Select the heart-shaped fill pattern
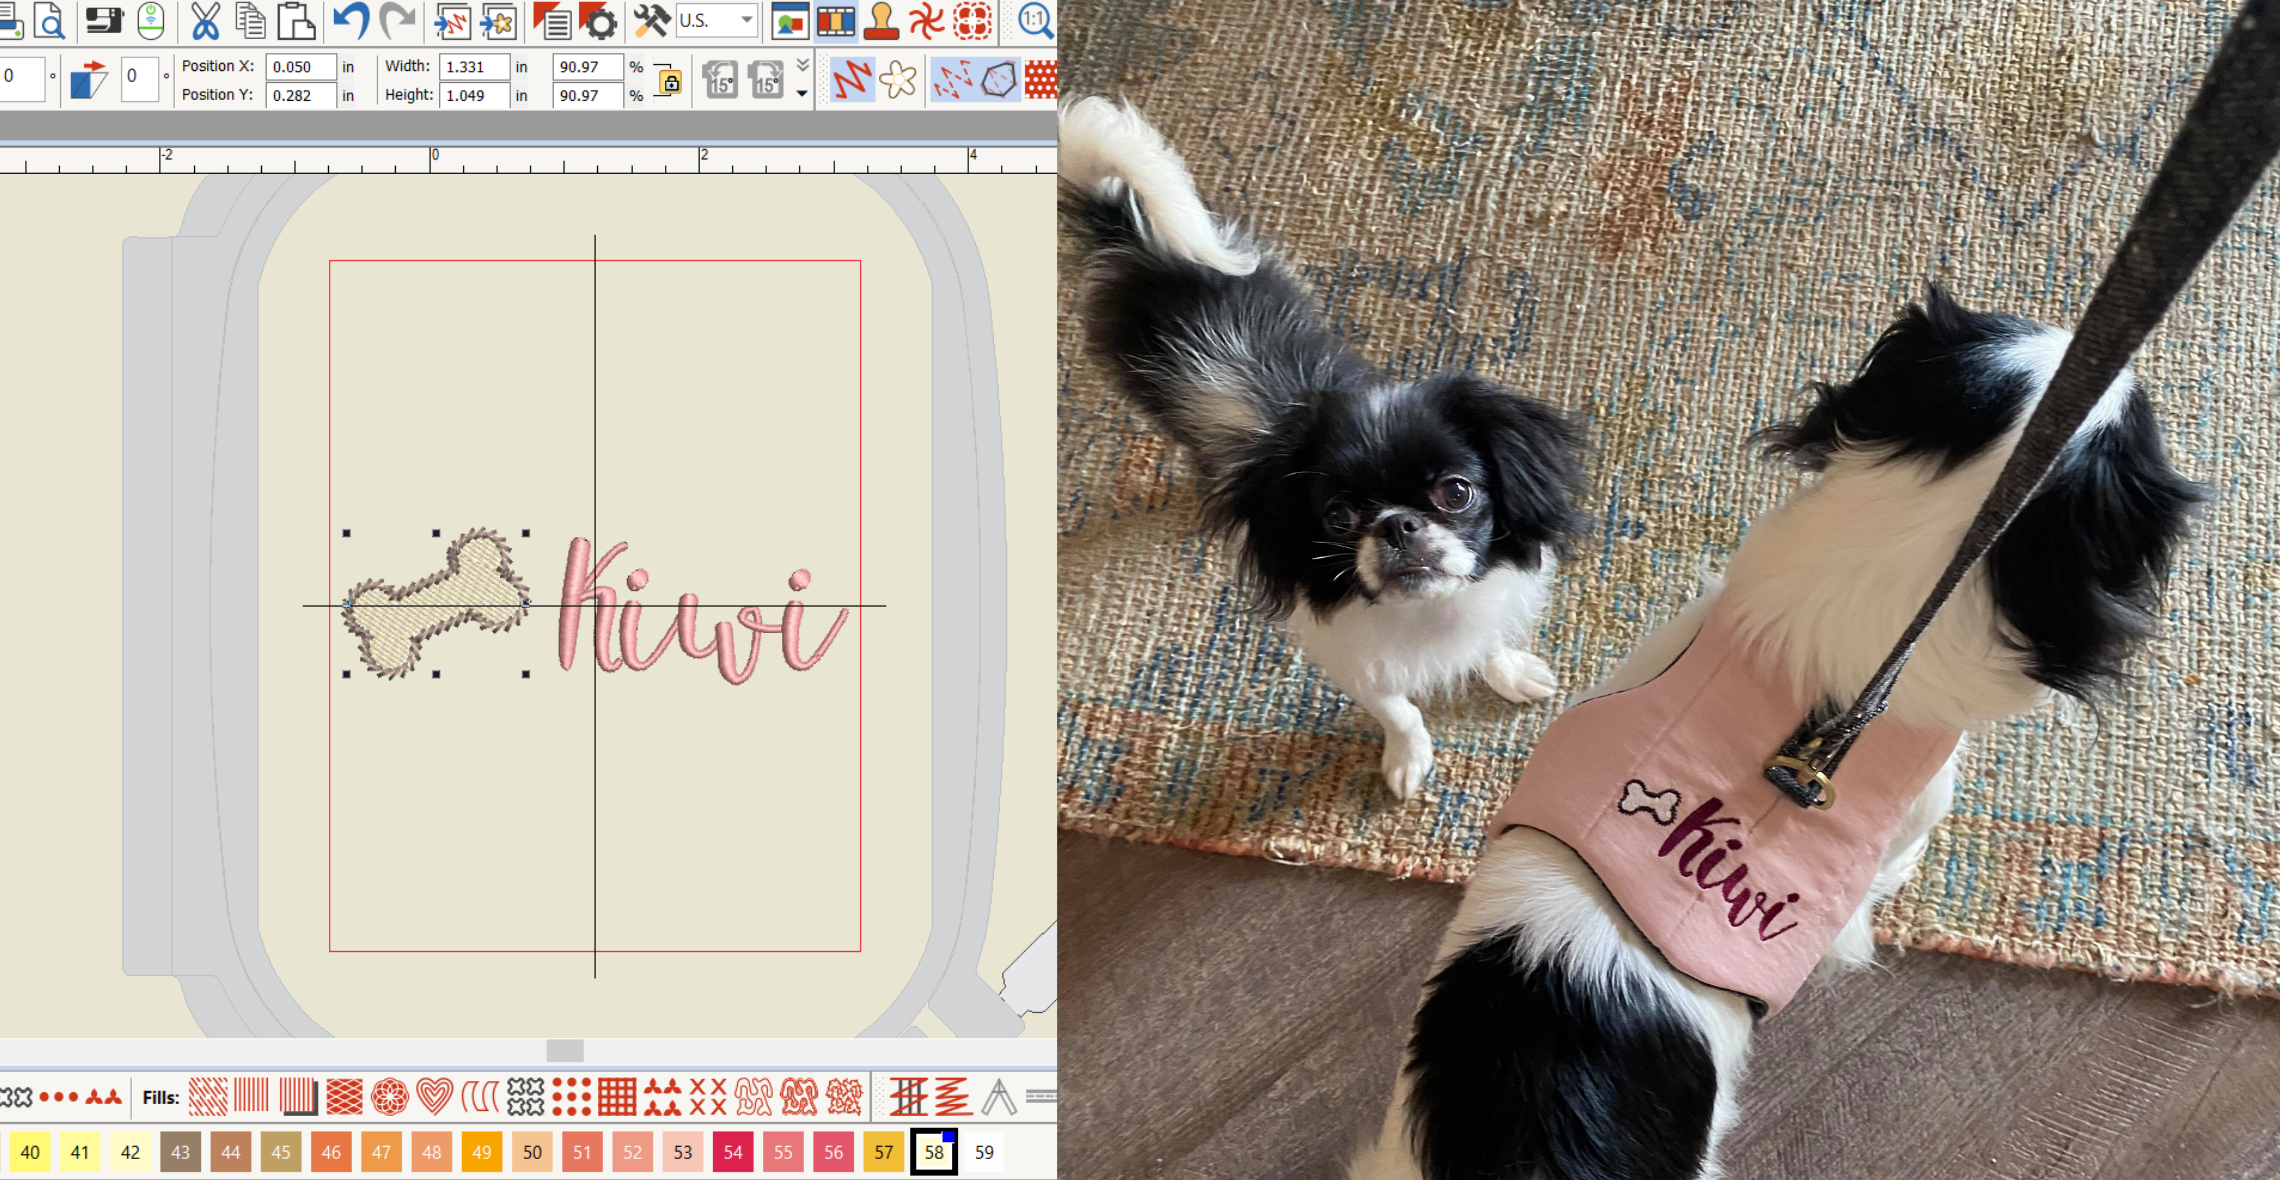The height and width of the screenshot is (1180, 2280). [434, 1097]
